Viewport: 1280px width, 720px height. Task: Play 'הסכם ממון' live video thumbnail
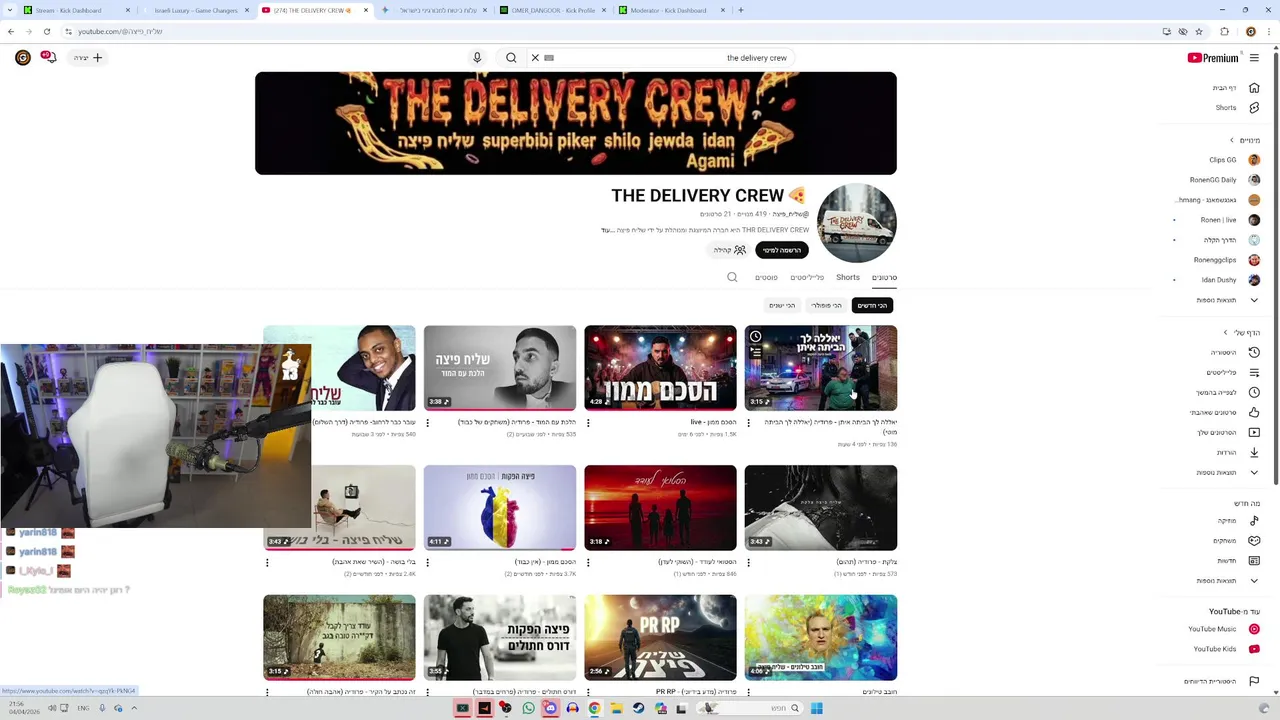660,368
